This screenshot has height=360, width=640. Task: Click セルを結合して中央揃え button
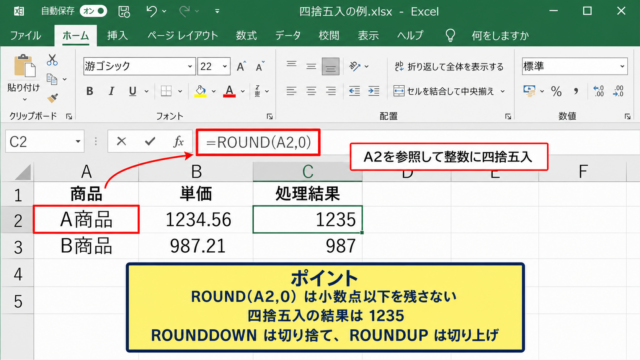444,91
